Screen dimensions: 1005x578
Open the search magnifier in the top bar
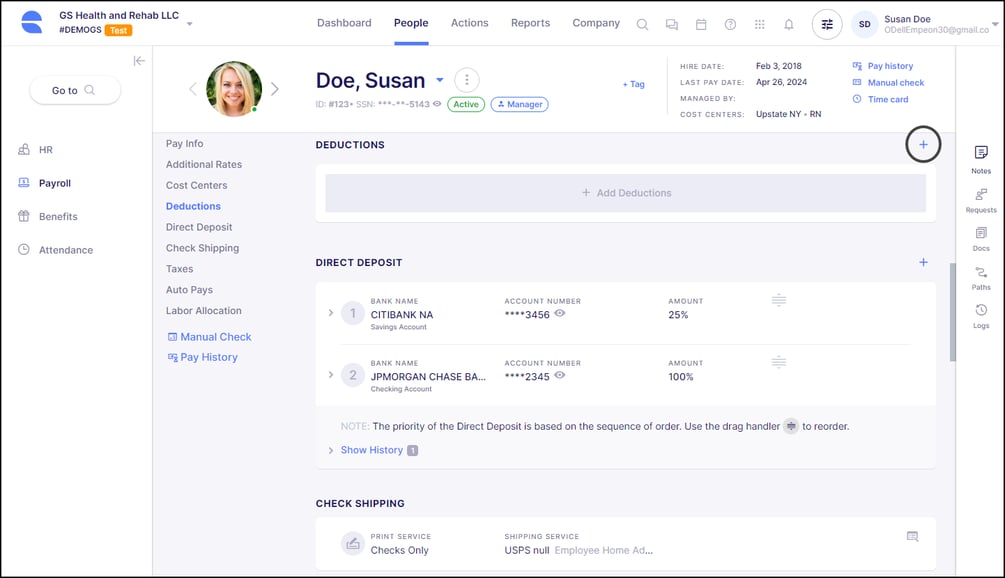tap(641, 23)
